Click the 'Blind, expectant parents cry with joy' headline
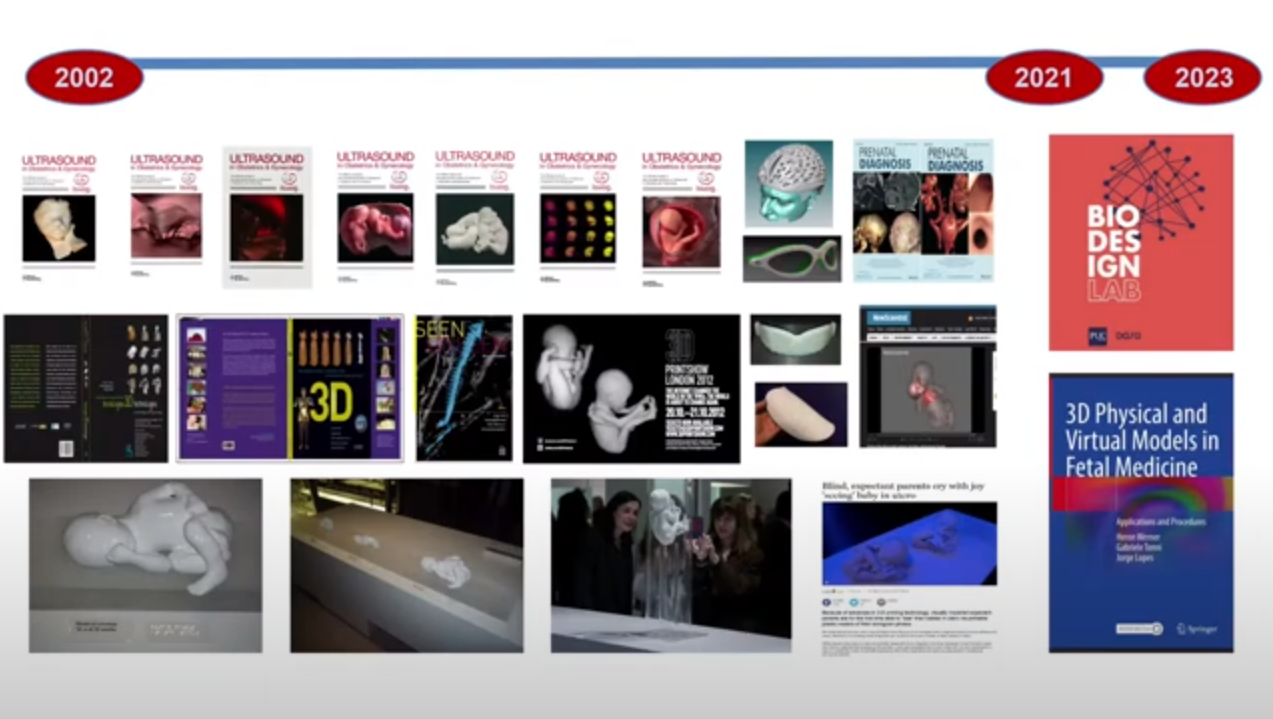The height and width of the screenshot is (719, 1273). pos(904,490)
